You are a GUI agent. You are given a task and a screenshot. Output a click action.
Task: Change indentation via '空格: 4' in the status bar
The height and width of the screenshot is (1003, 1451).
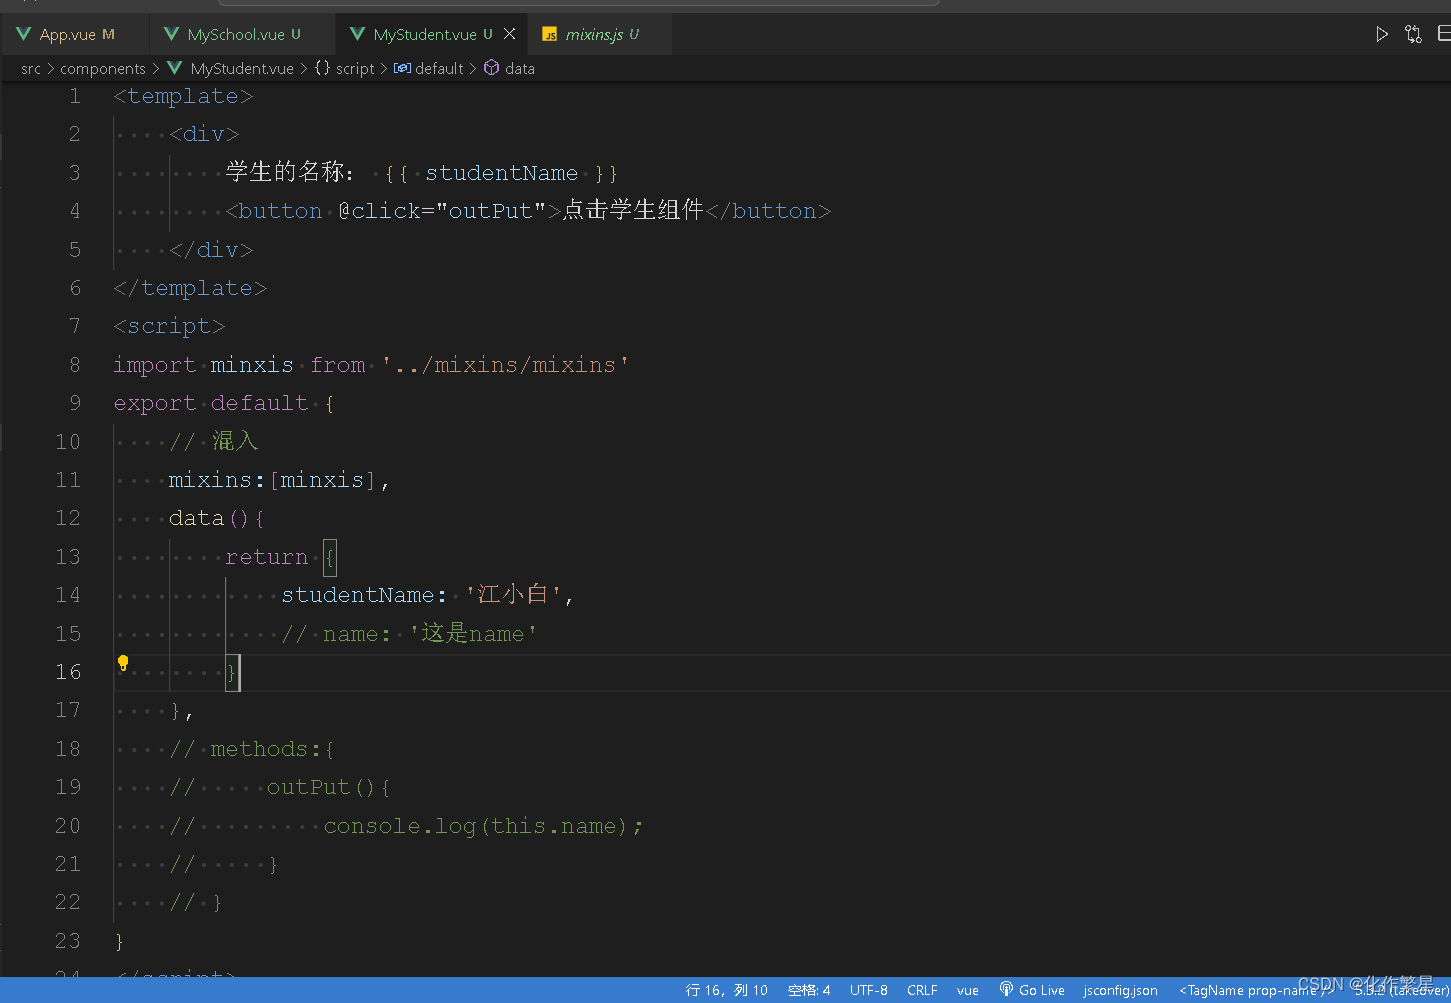pyautogui.click(x=808, y=990)
